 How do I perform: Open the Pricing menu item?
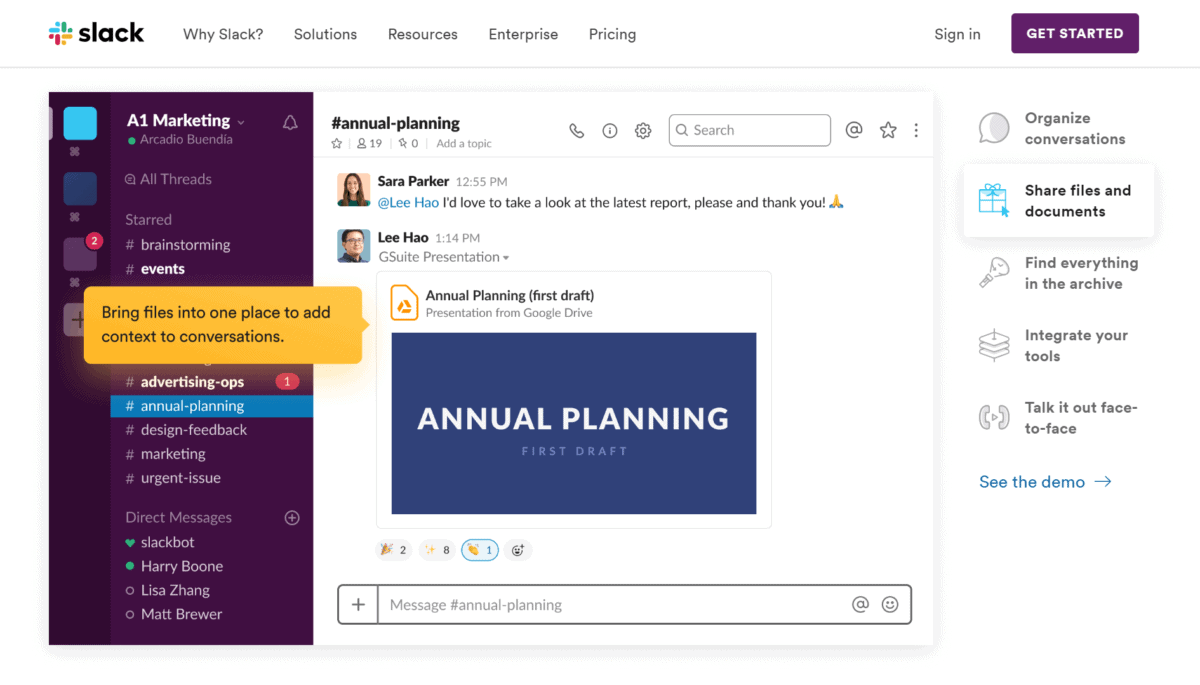pos(612,34)
